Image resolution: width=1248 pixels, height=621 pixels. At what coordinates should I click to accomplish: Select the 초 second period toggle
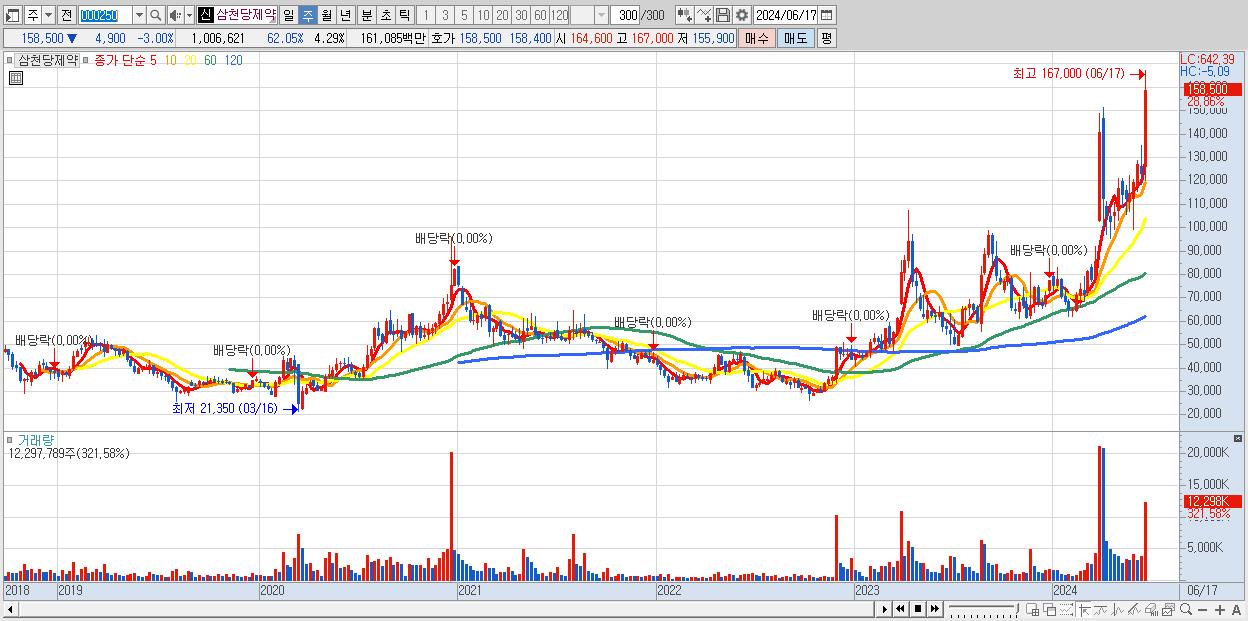(x=385, y=16)
